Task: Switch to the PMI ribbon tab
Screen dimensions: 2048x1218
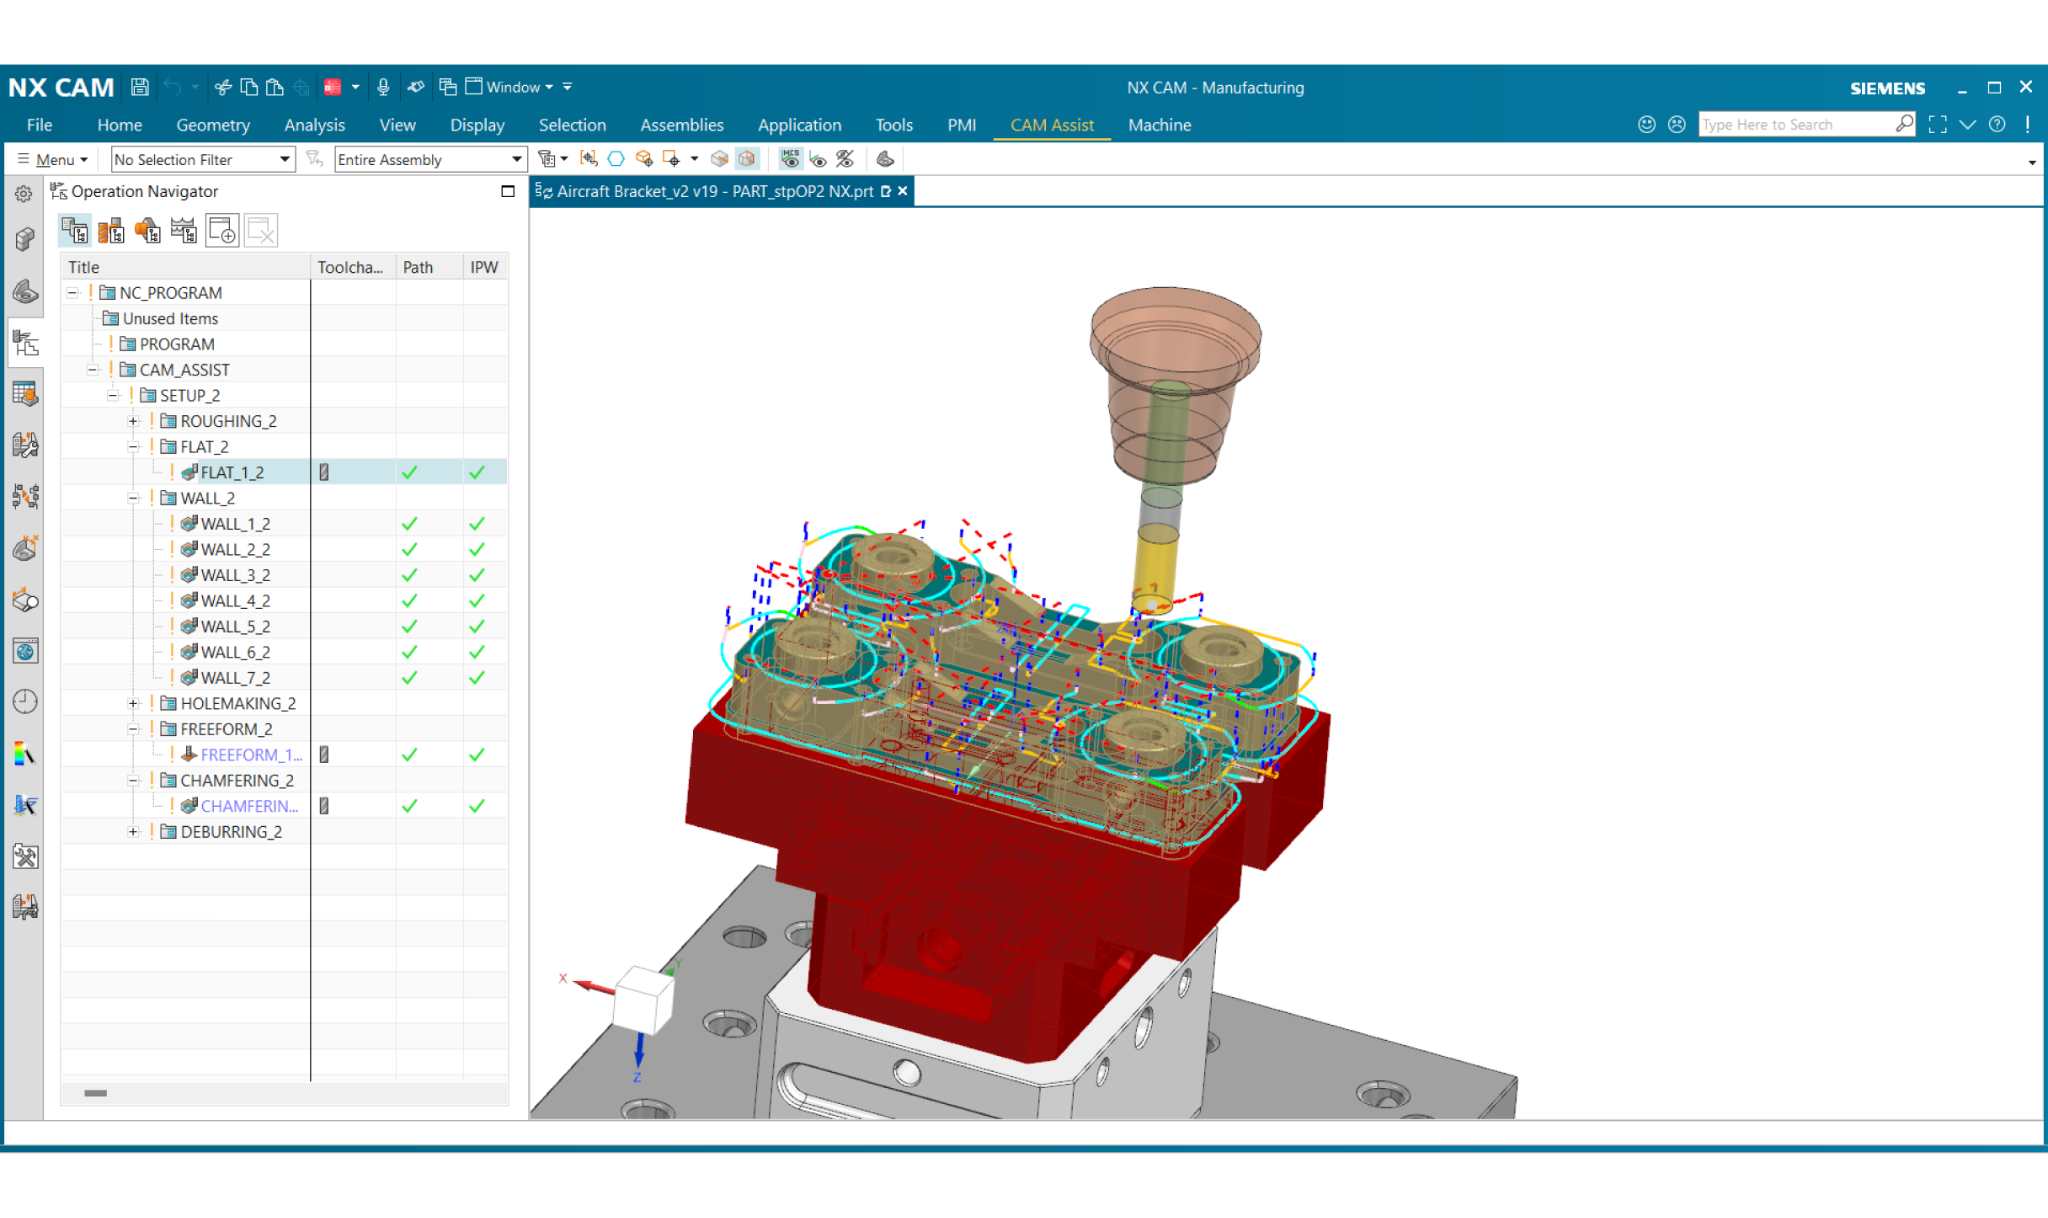Action: (x=961, y=125)
